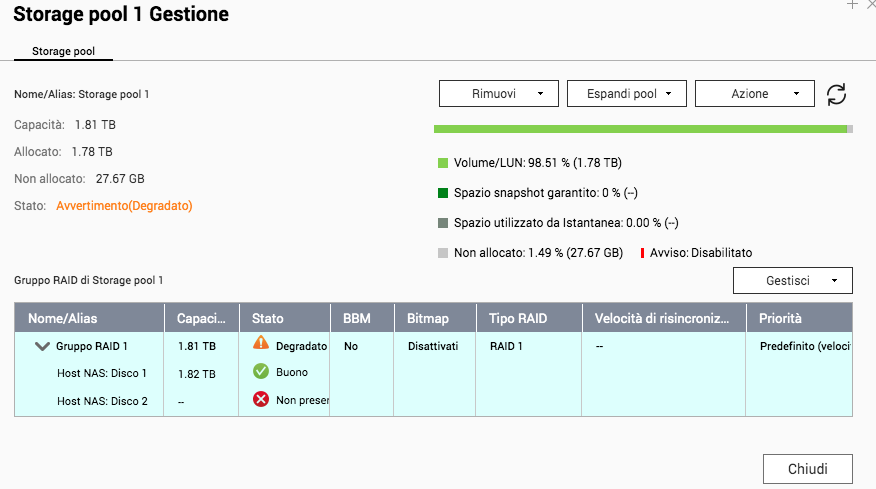This screenshot has width=876, height=489.
Task: Open the Espandi pool dropdown
Action: point(627,94)
